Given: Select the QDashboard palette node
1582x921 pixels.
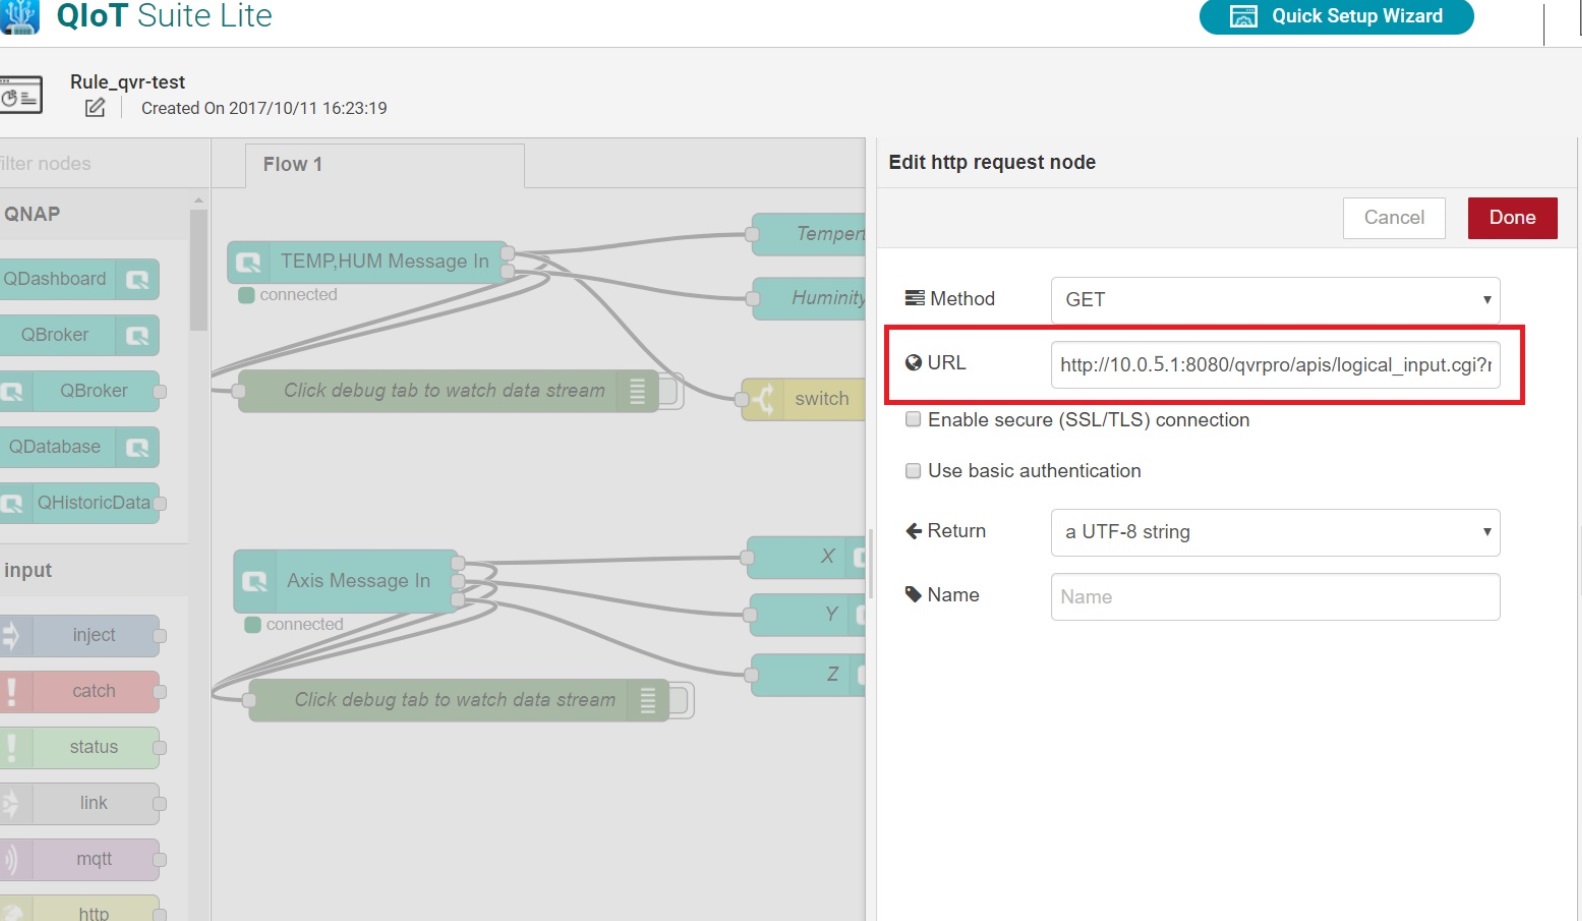Looking at the screenshot, I should (x=79, y=279).
